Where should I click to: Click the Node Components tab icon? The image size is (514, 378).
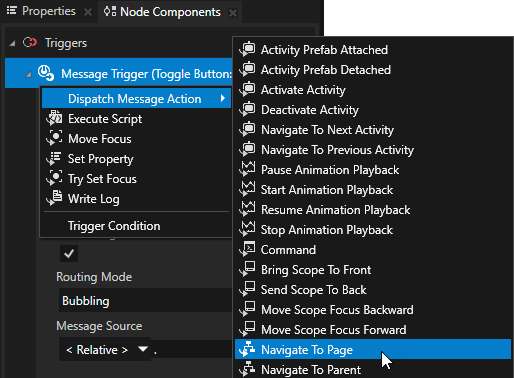(x=110, y=11)
